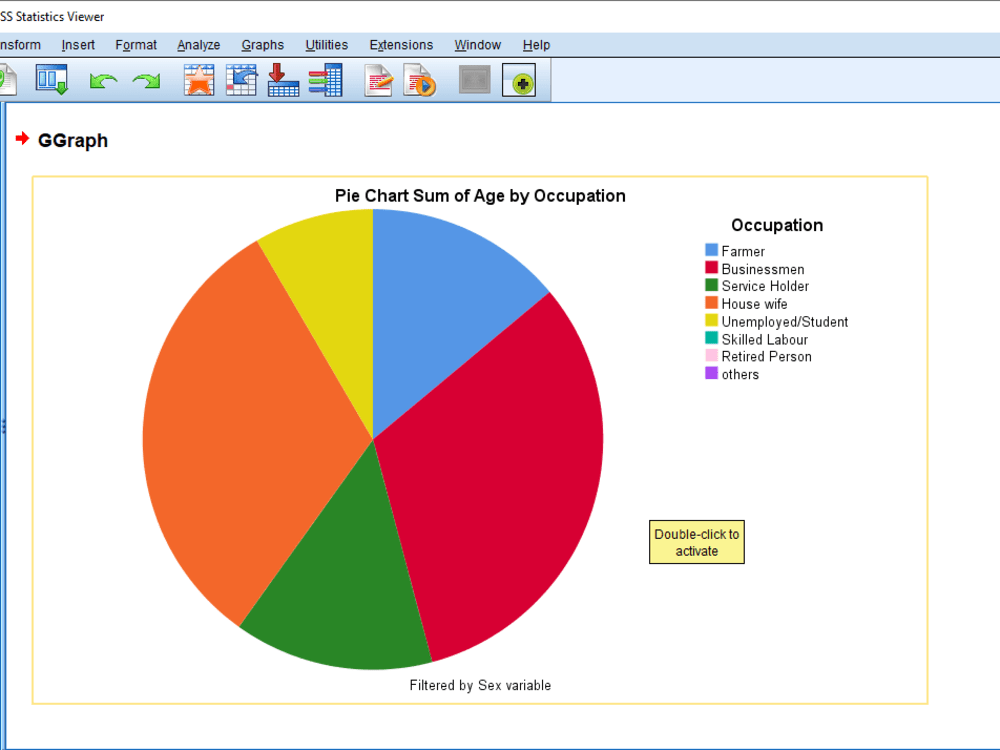The width and height of the screenshot is (1000, 750).
Task: Click the Redo toolbar icon
Action: pyautogui.click(x=145, y=81)
